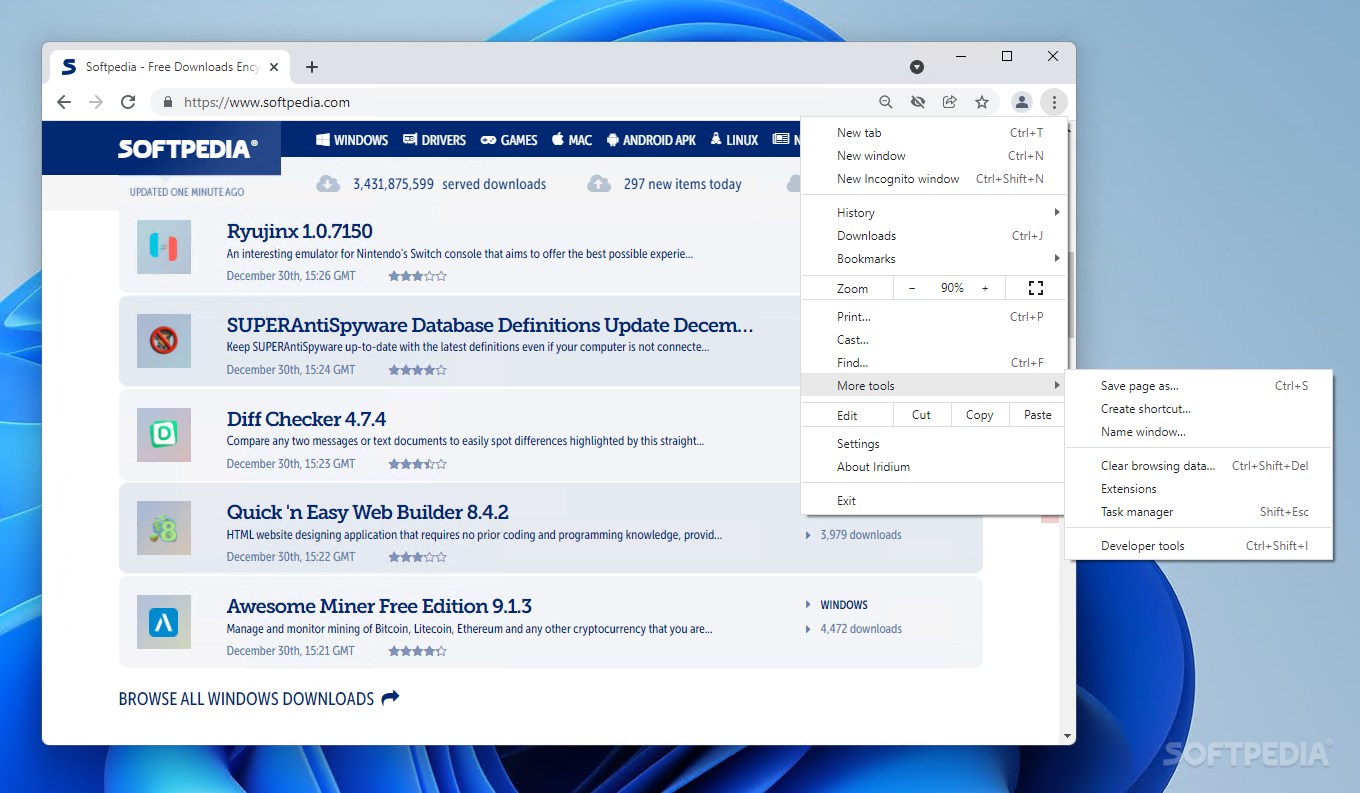The image size is (1360, 793).
Task: Click the Awesome Miner app icon
Action: click(x=164, y=622)
